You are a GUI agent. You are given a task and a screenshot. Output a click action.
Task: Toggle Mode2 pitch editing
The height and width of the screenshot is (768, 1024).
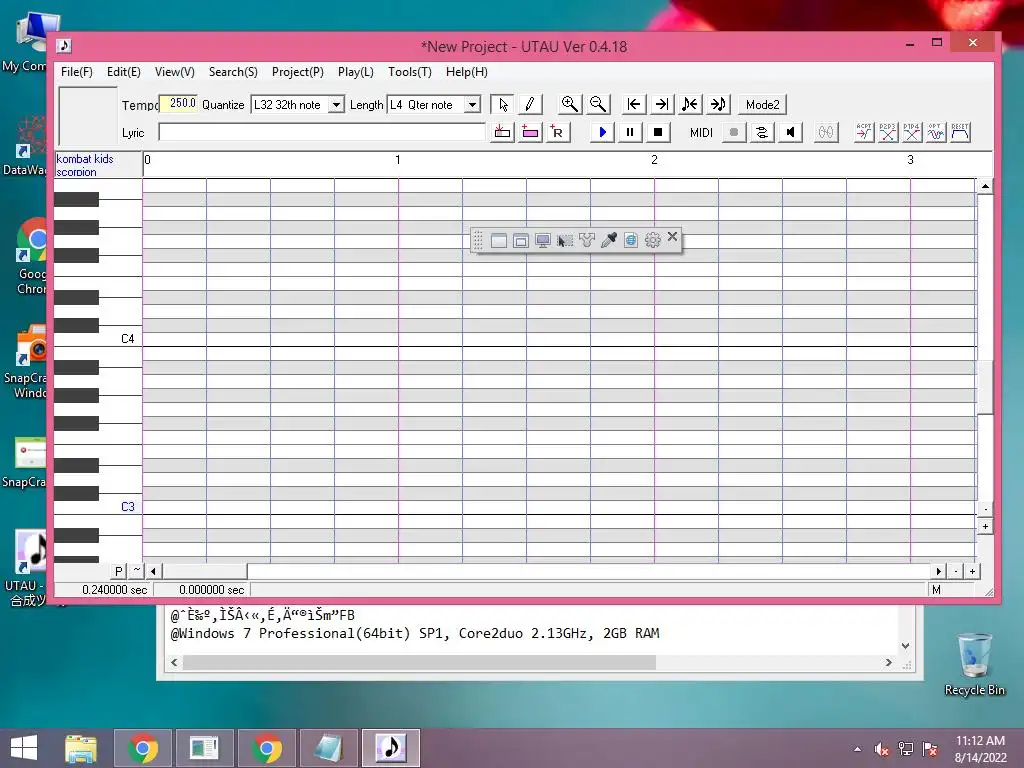coord(762,104)
